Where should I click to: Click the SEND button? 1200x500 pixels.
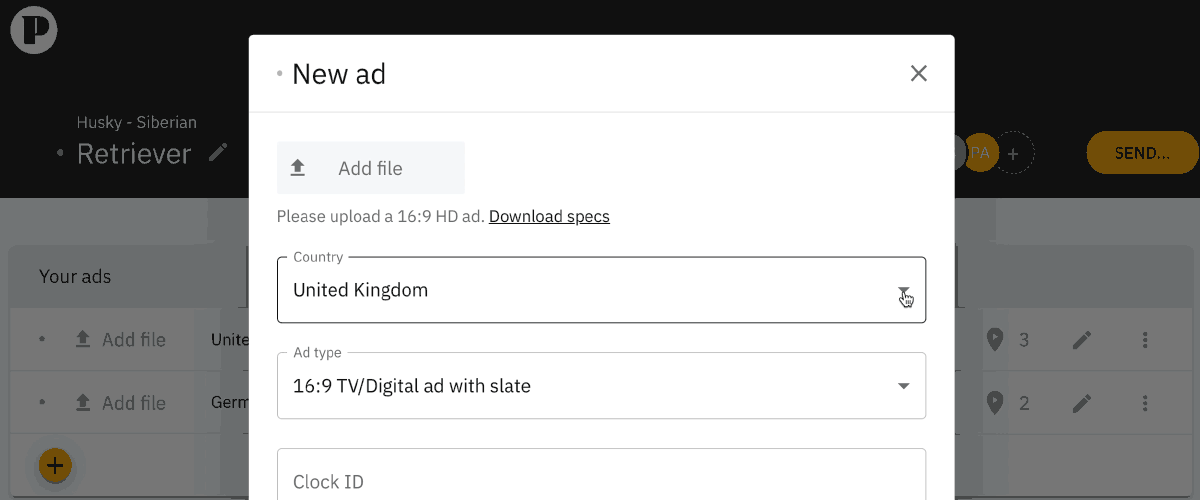[x=1142, y=153]
